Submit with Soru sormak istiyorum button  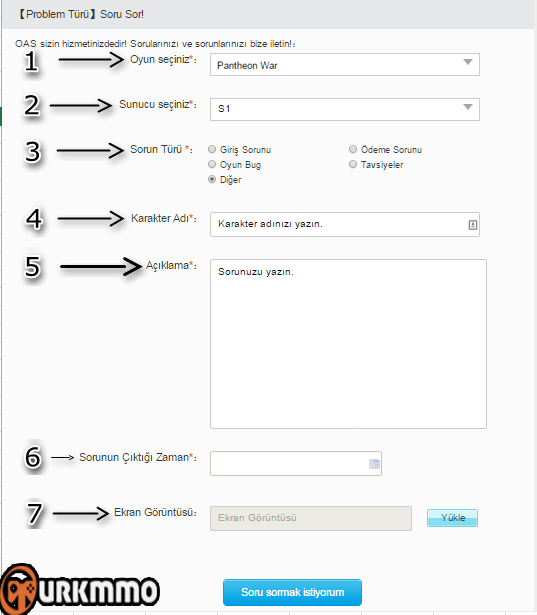(x=292, y=592)
